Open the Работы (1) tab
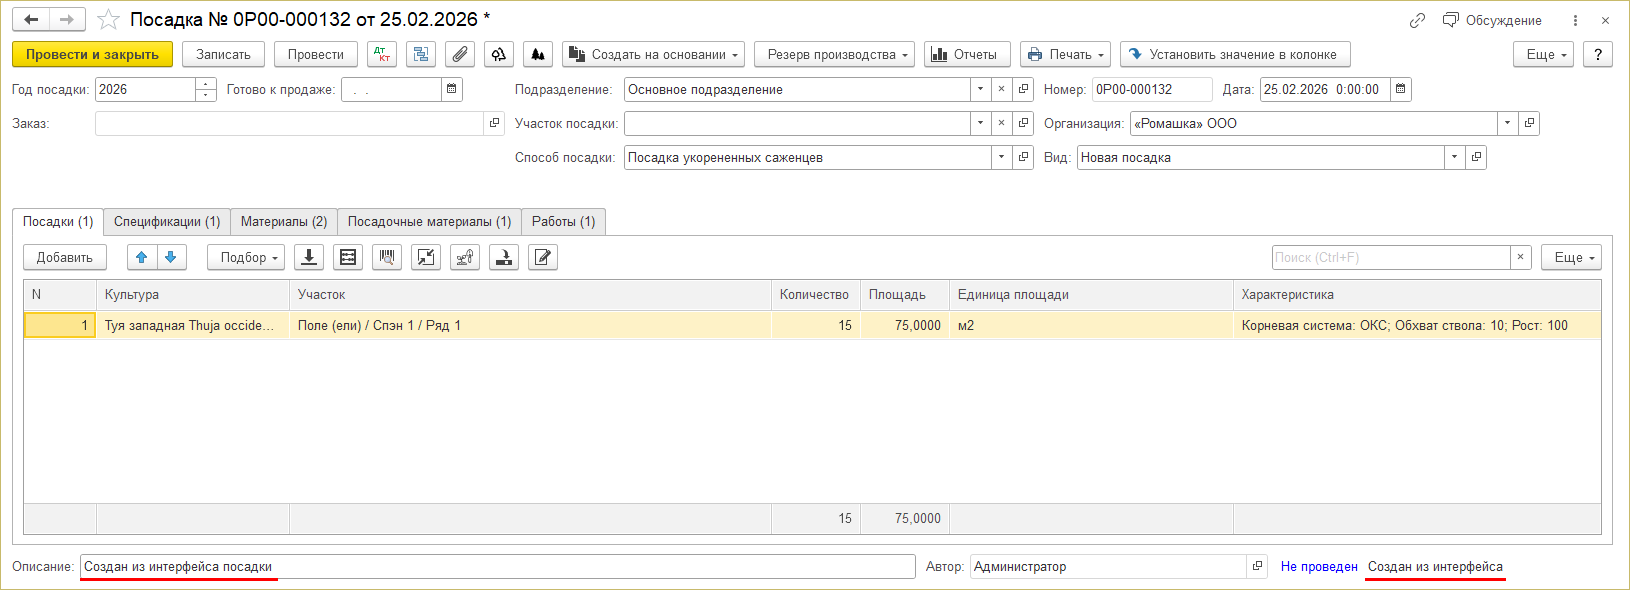 tap(563, 222)
